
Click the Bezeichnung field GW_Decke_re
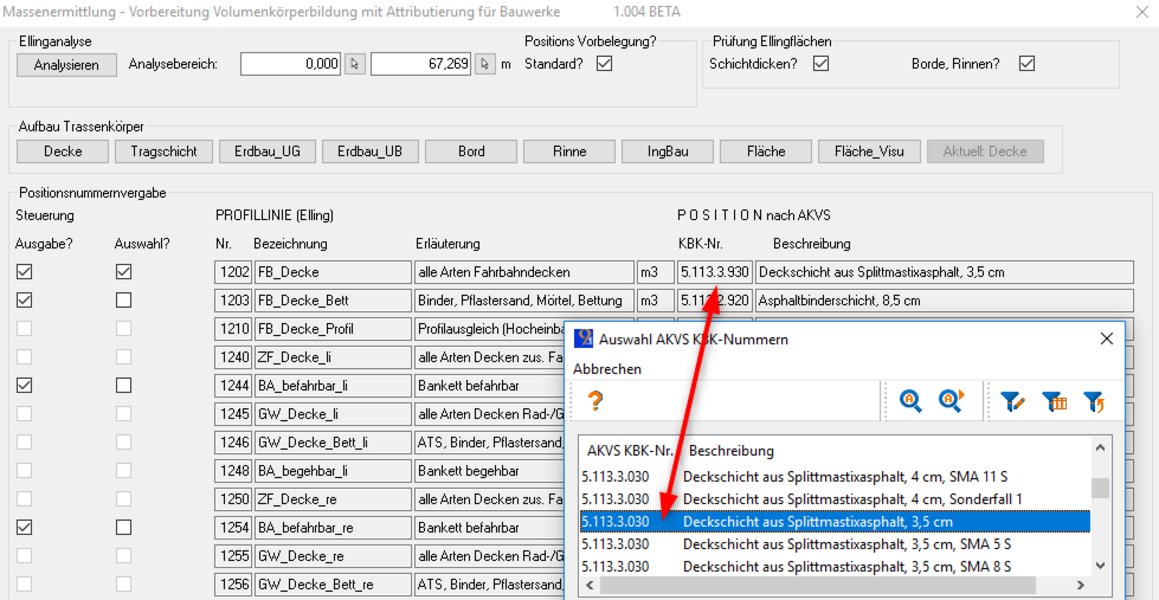[333, 556]
